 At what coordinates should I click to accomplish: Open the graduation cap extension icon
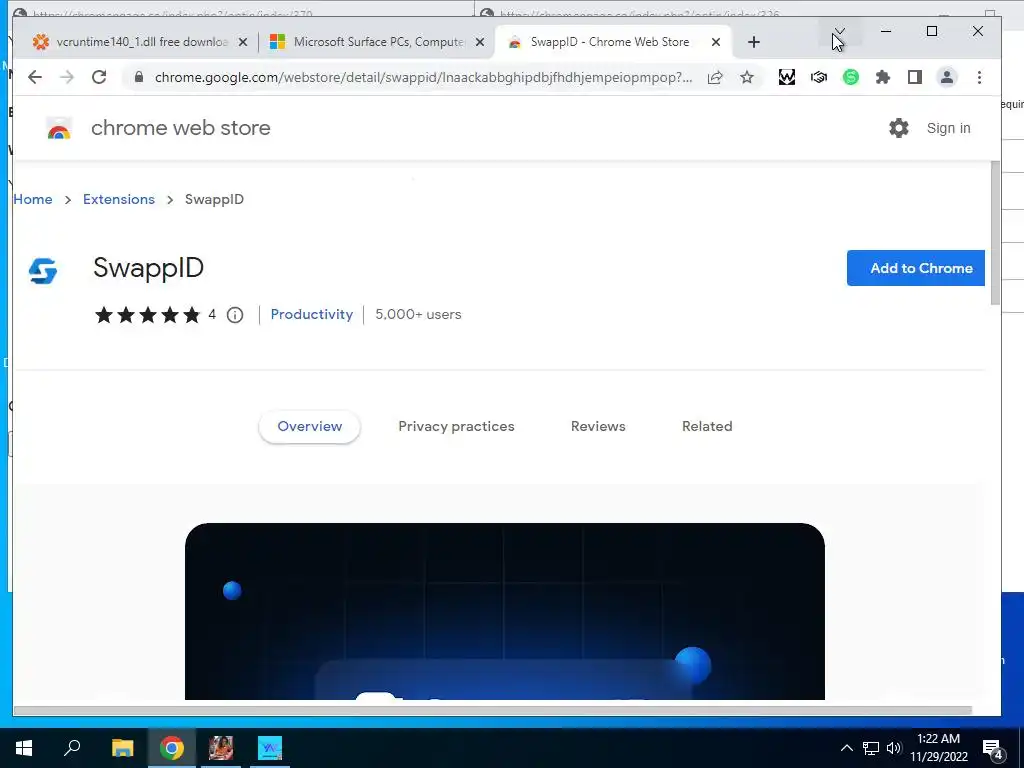tap(819, 77)
